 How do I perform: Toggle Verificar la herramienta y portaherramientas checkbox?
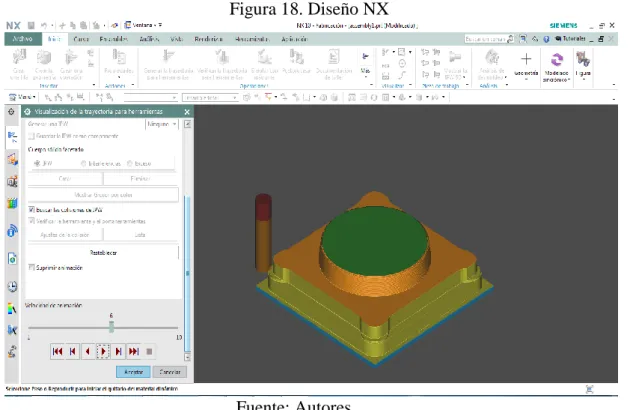31,221
